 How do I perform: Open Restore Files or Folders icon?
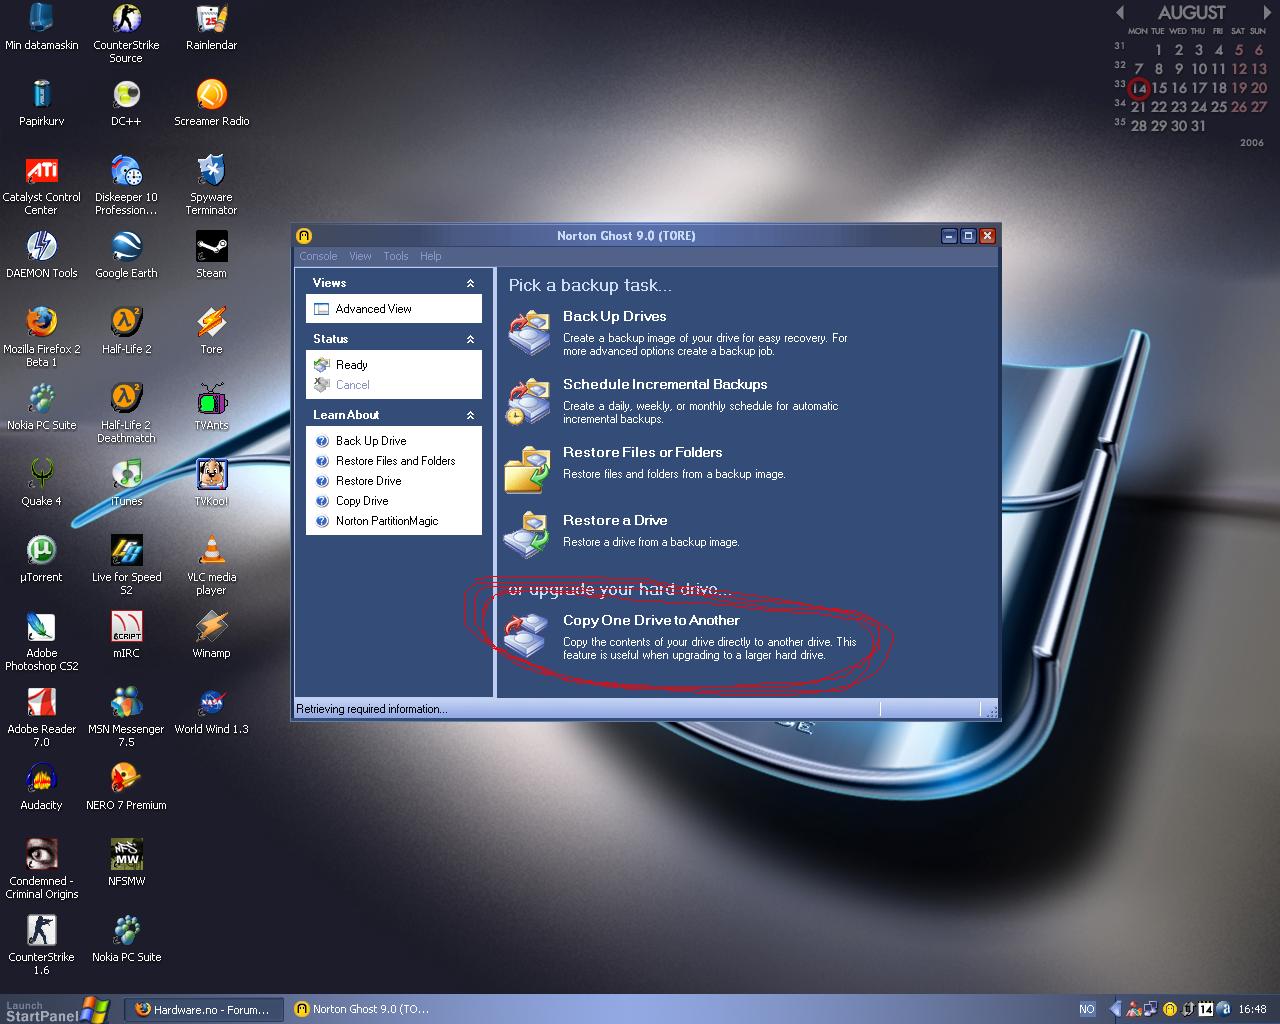pos(528,469)
